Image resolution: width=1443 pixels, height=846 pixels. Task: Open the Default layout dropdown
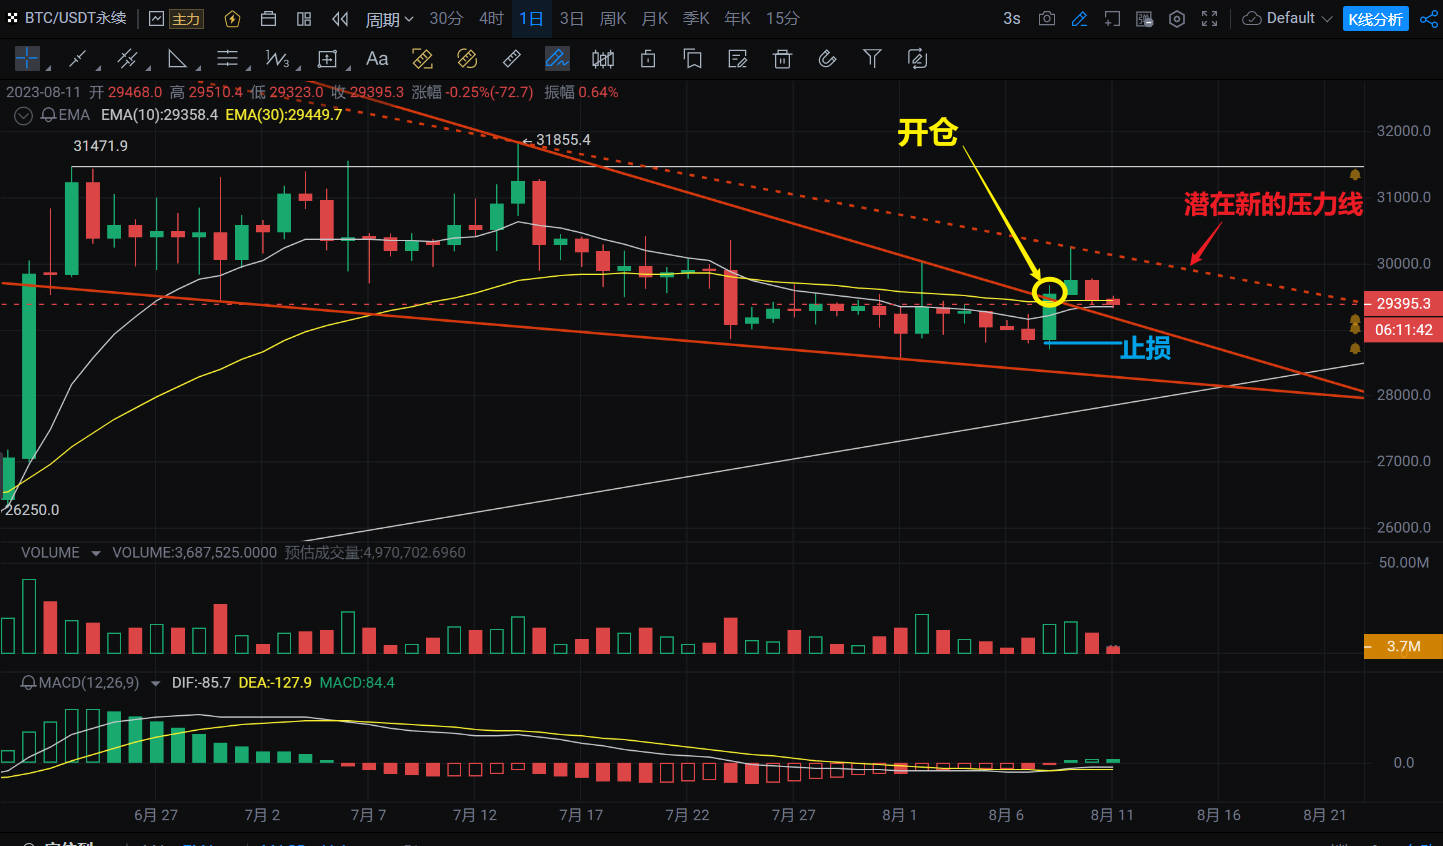click(1288, 18)
